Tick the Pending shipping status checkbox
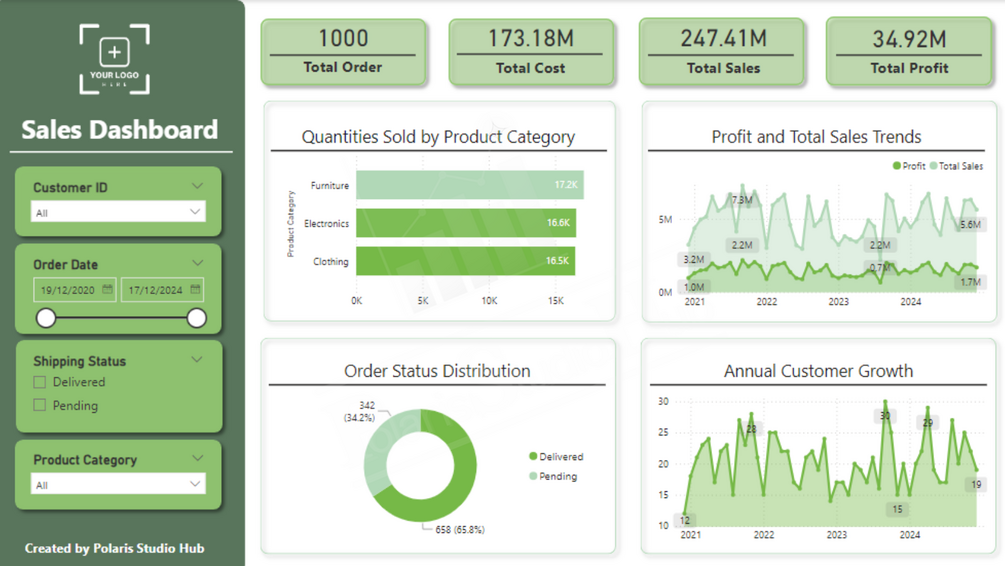The width and height of the screenshot is (1005, 566). pos(40,405)
